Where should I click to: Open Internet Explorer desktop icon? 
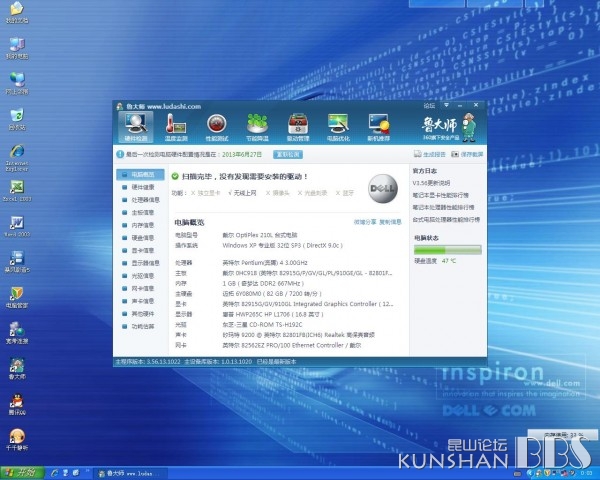(17, 157)
